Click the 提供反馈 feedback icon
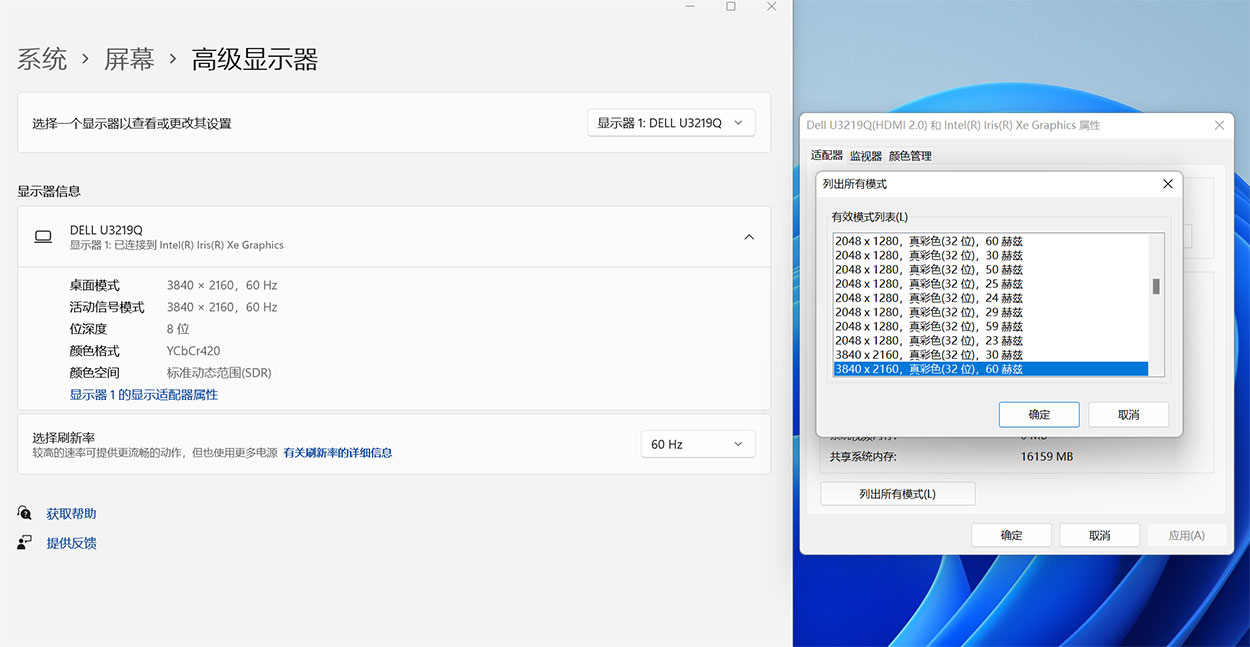Screen dimensions: 1250x647 22,542
